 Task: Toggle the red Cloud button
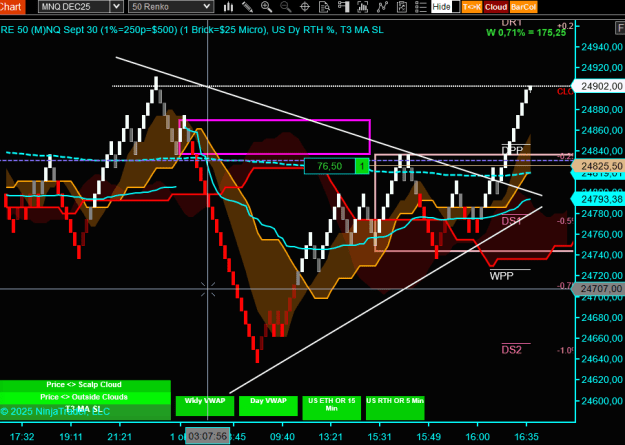tap(496, 7)
